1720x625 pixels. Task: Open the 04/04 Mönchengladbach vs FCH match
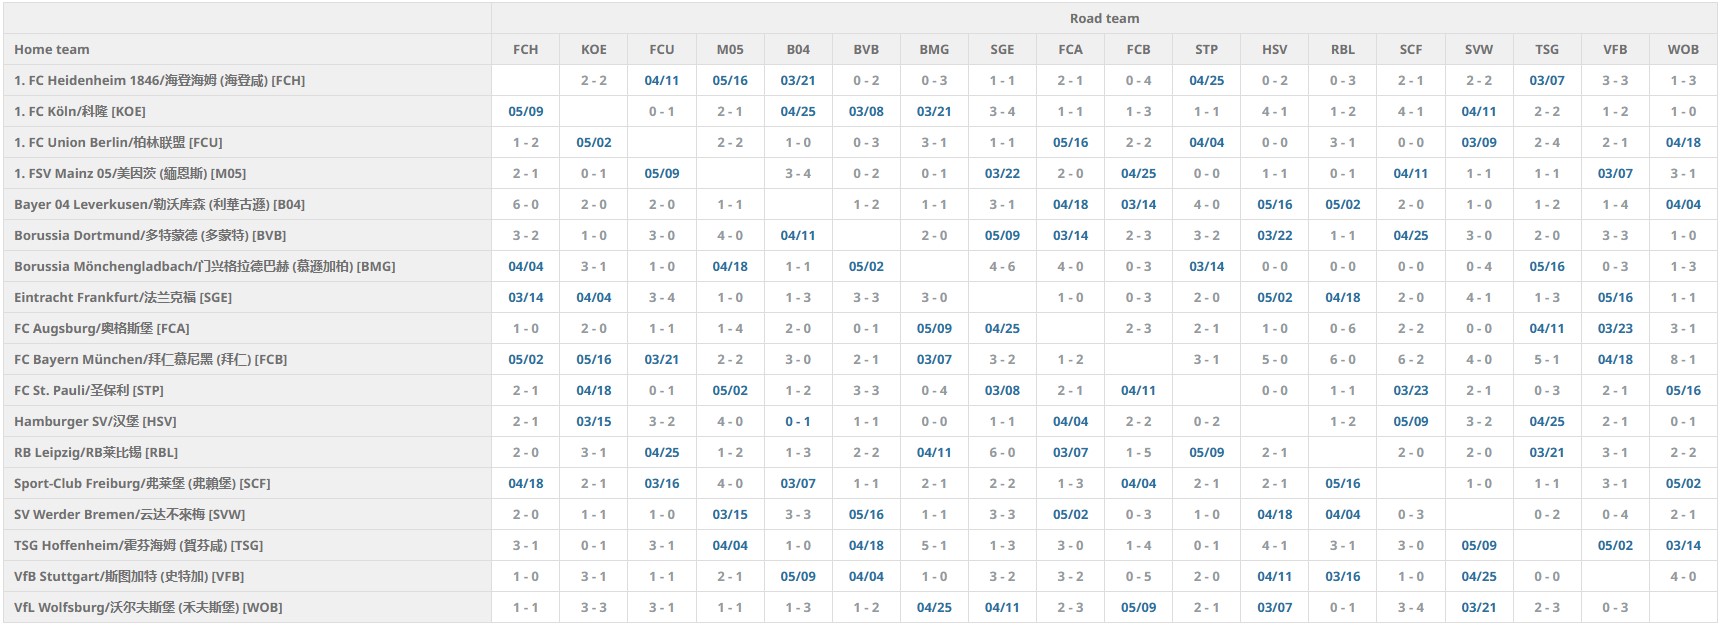click(525, 266)
